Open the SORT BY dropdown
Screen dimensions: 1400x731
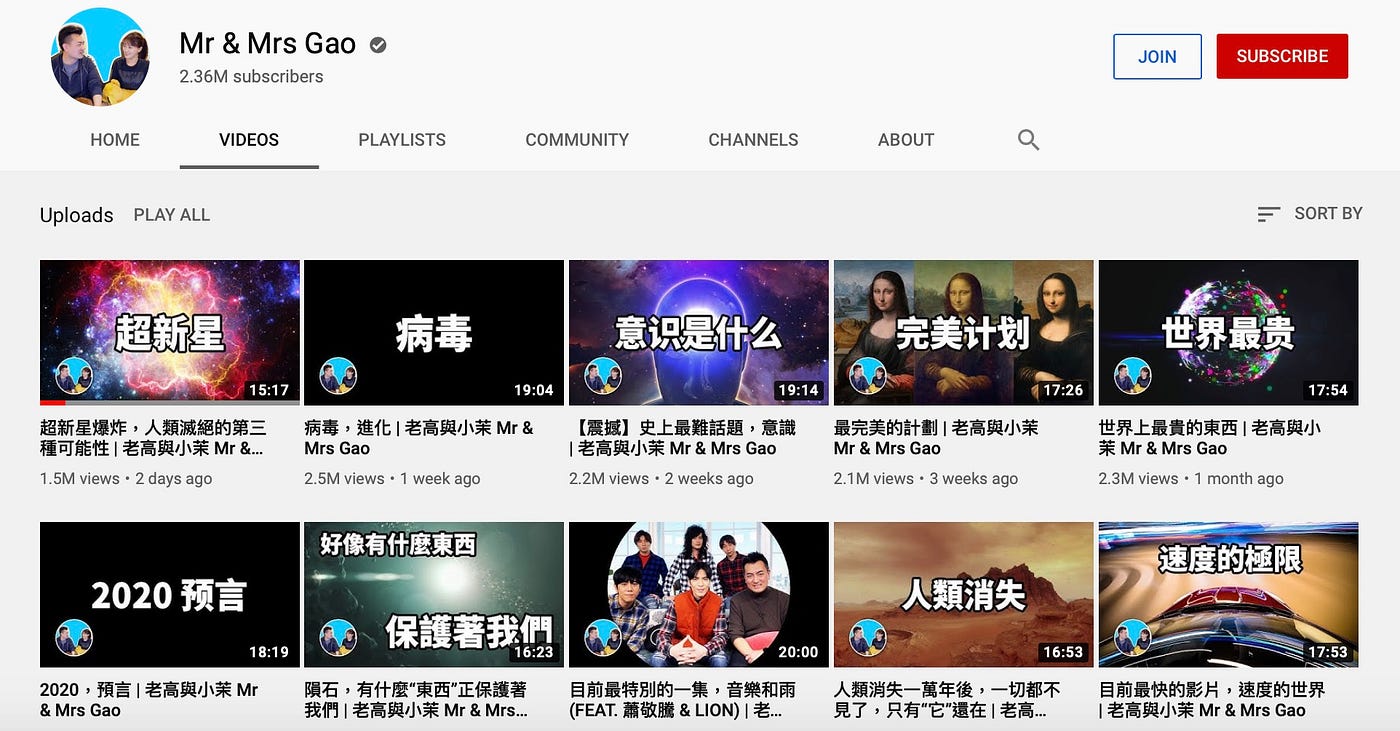(x=1310, y=214)
